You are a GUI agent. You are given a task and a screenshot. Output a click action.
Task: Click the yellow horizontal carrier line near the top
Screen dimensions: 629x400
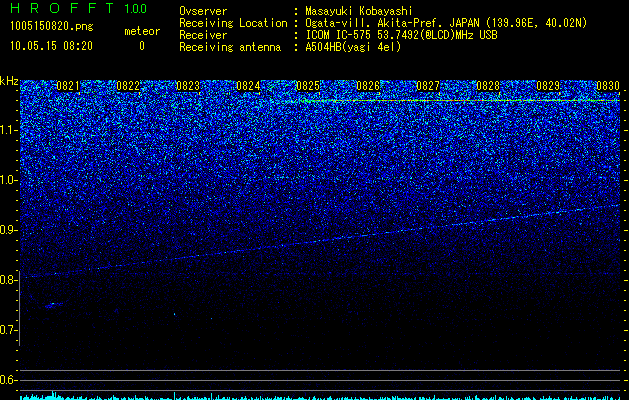point(461,100)
